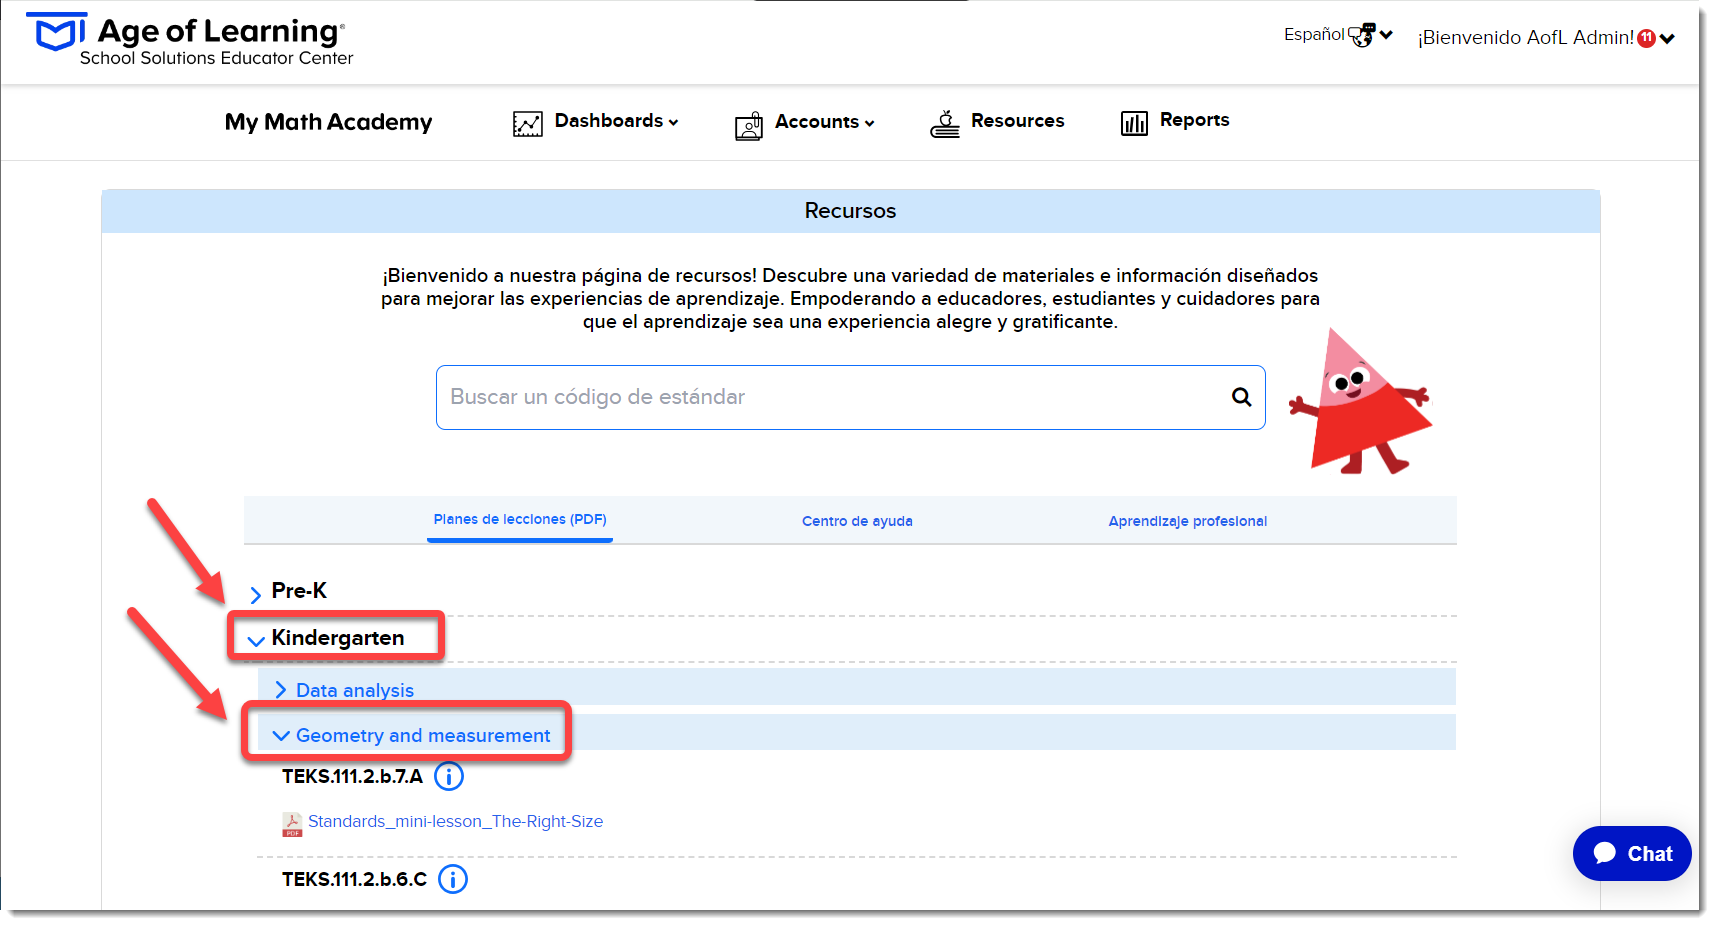Switch to the Aprendizaje profesional tab

(x=1187, y=521)
